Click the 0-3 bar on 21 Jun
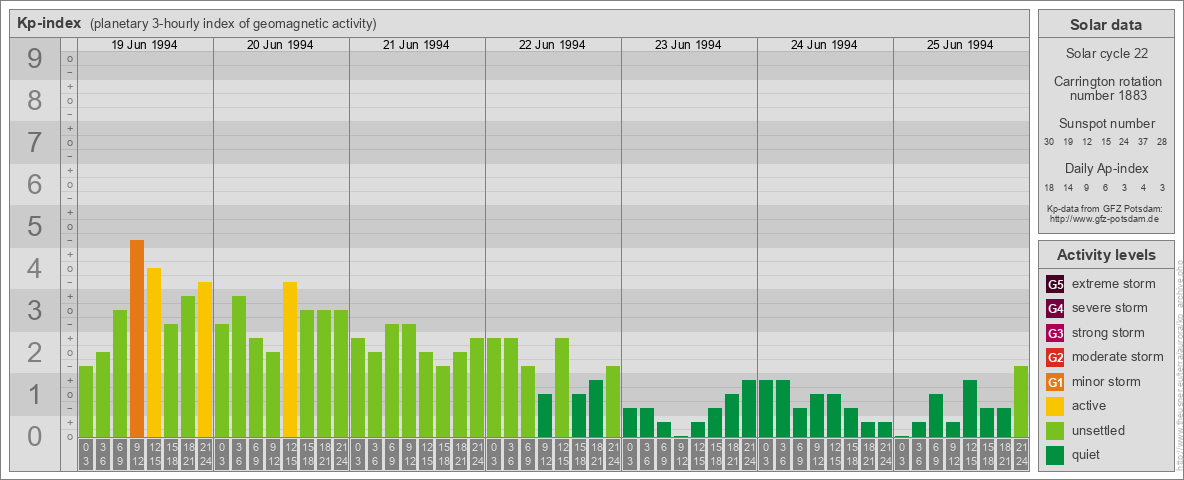The width and height of the screenshot is (1184, 480). [x=358, y=388]
